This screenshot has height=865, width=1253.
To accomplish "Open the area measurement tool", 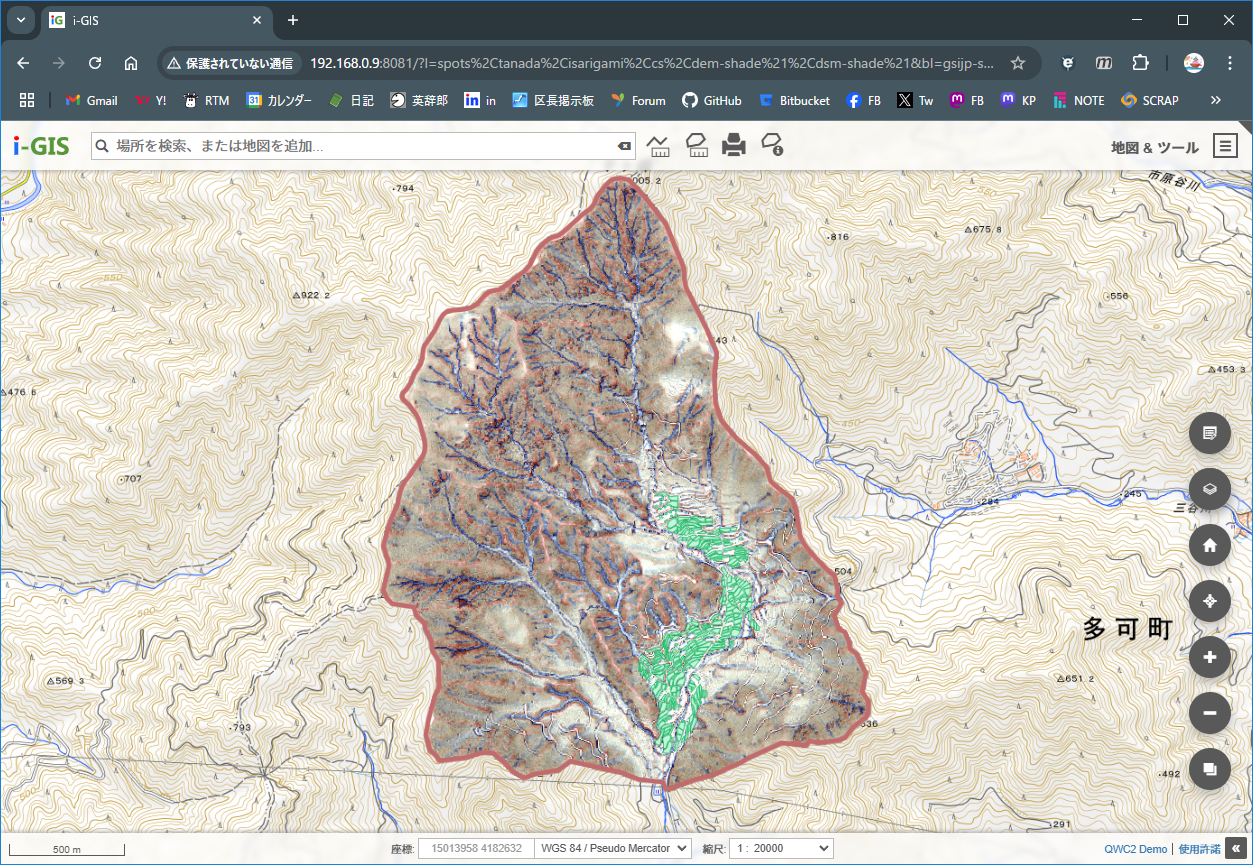I will click(x=697, y=146).
